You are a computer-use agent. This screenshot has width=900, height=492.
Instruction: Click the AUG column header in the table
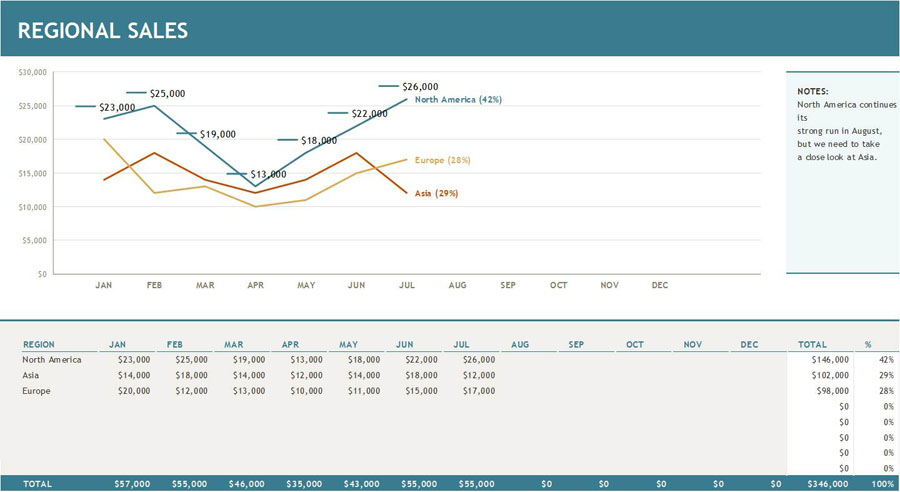coord(520,344)
